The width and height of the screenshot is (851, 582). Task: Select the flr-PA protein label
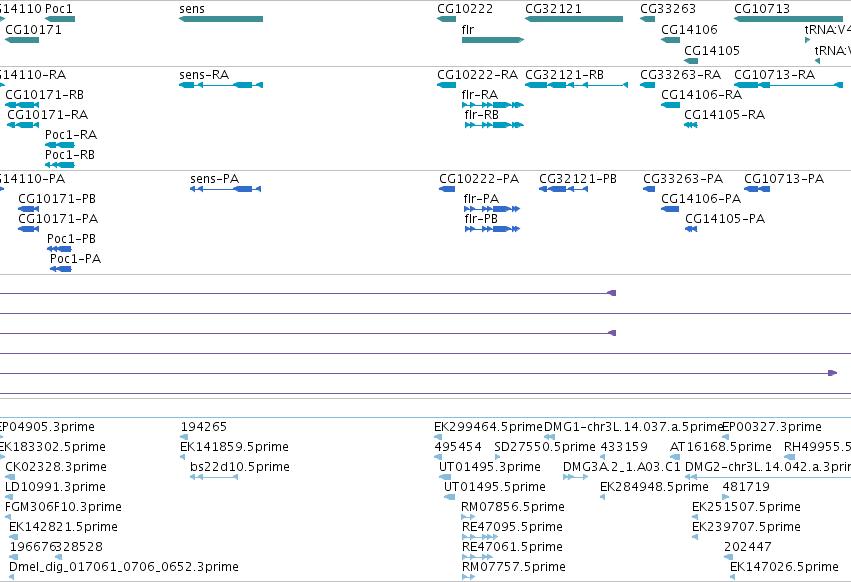click(481, 199)
